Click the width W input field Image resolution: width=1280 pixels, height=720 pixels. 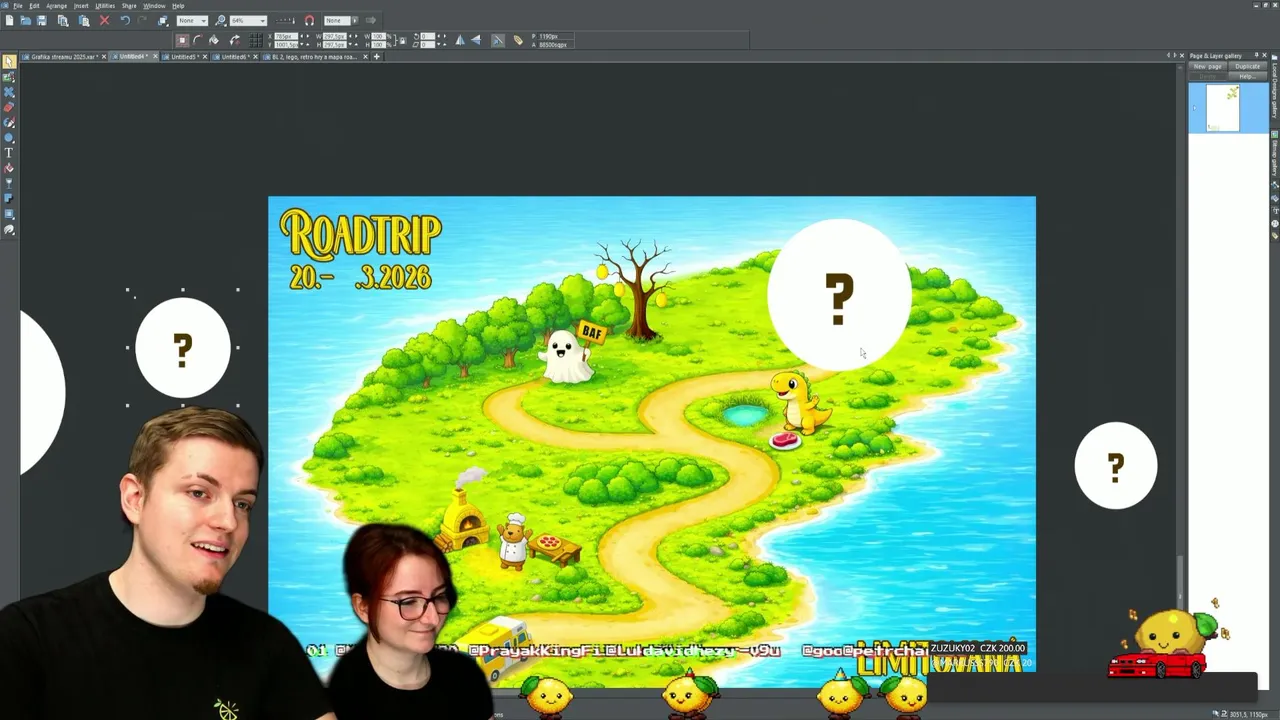click(x=334, y=36)
